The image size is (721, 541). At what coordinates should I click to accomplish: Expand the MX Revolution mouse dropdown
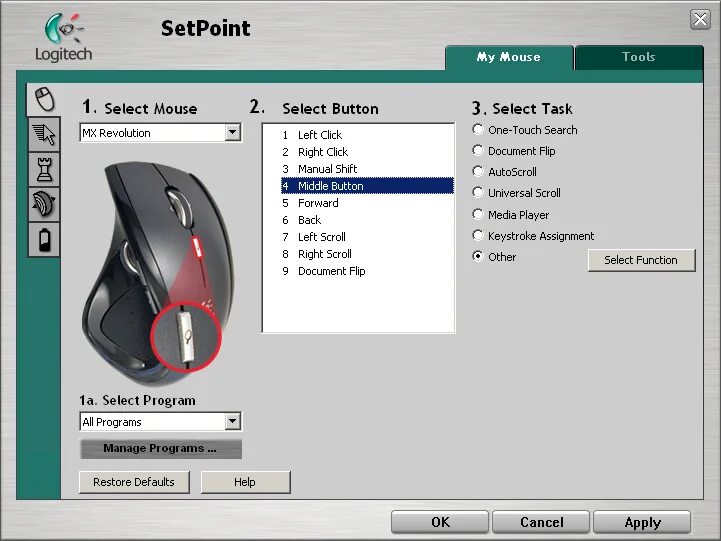click(233, 133)
